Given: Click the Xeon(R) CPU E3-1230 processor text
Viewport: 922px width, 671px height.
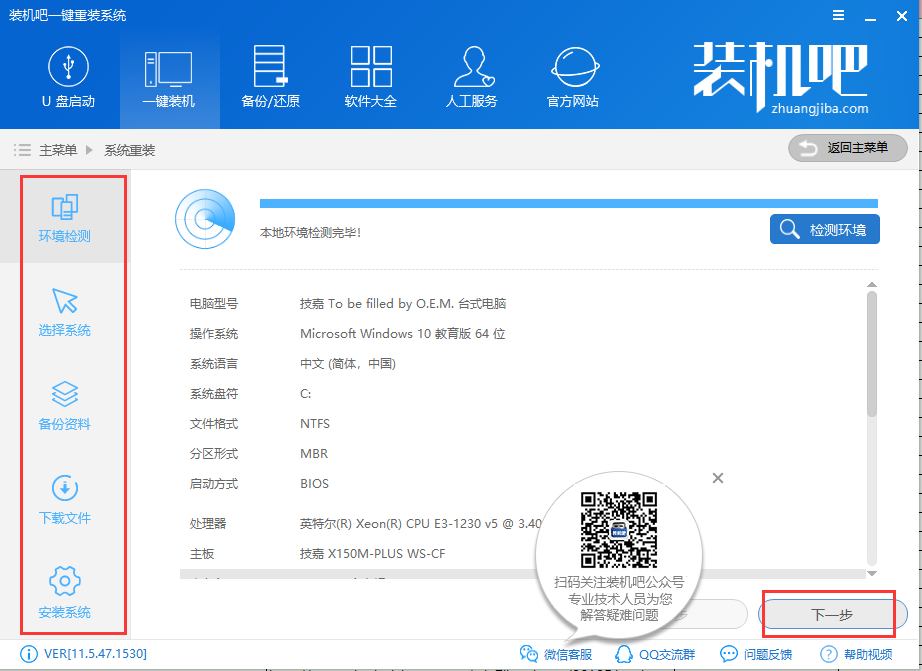Looking at the screenshot, I should 420,523.
